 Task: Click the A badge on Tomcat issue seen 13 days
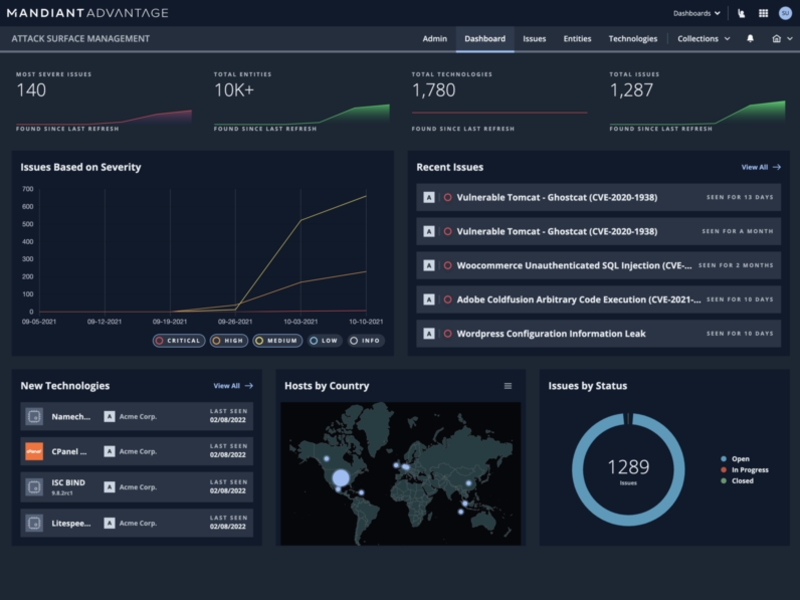pos(429,197)
